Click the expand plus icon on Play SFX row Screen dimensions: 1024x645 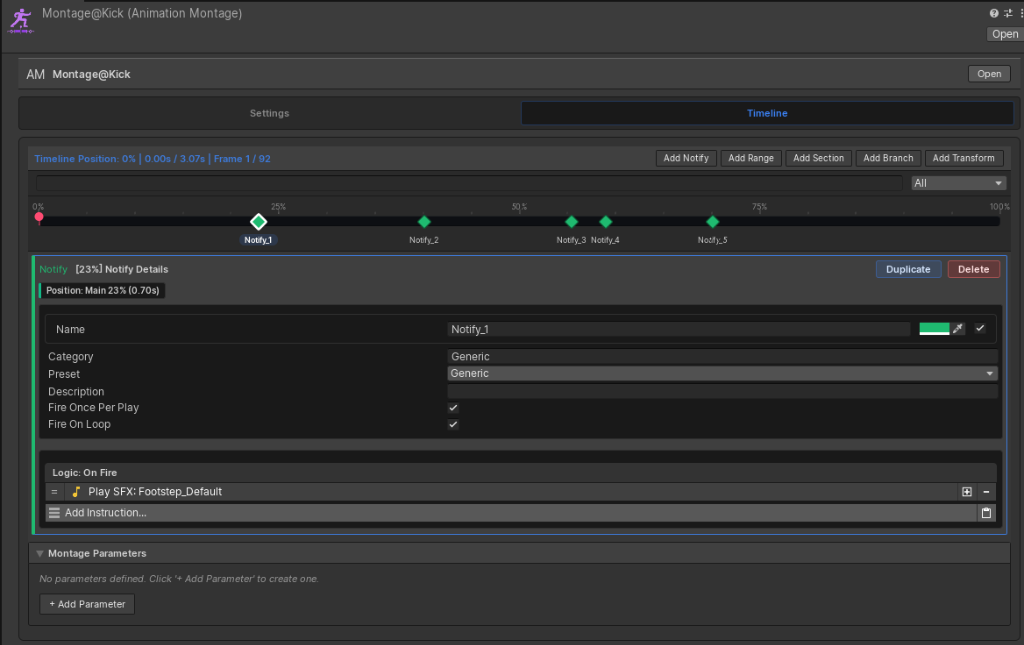pyautogui.click(x=967, y=492)
